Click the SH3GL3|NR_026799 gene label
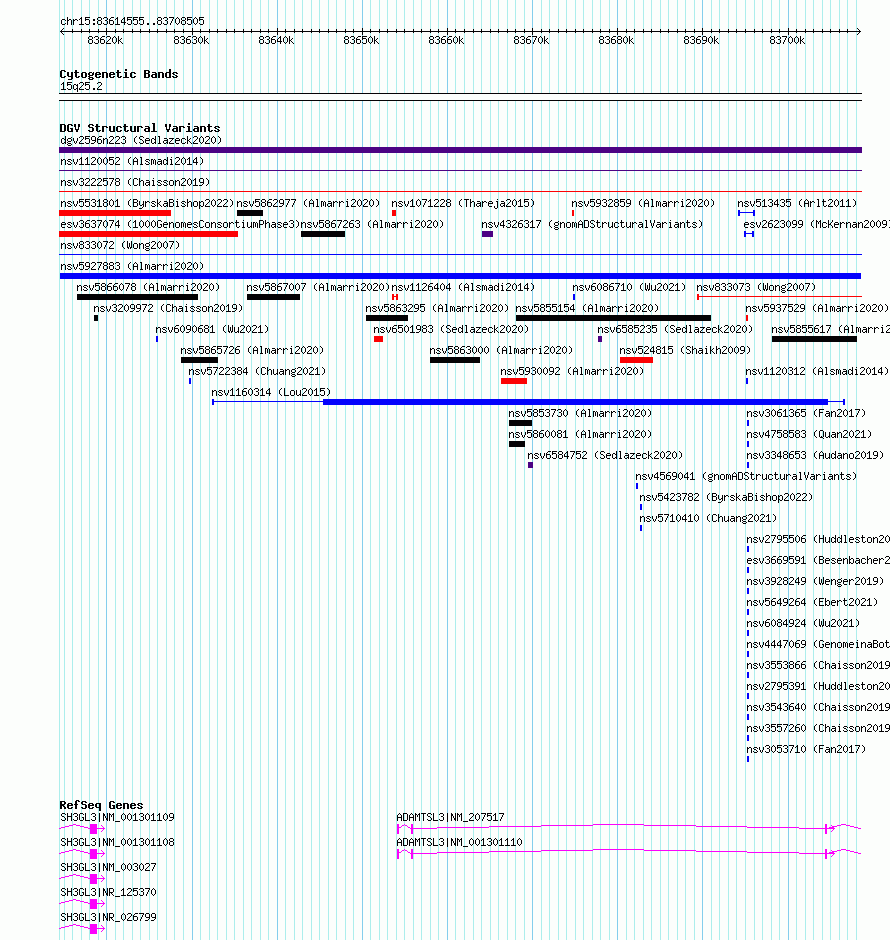Screen dimensions: 890x940 point(108,917)
